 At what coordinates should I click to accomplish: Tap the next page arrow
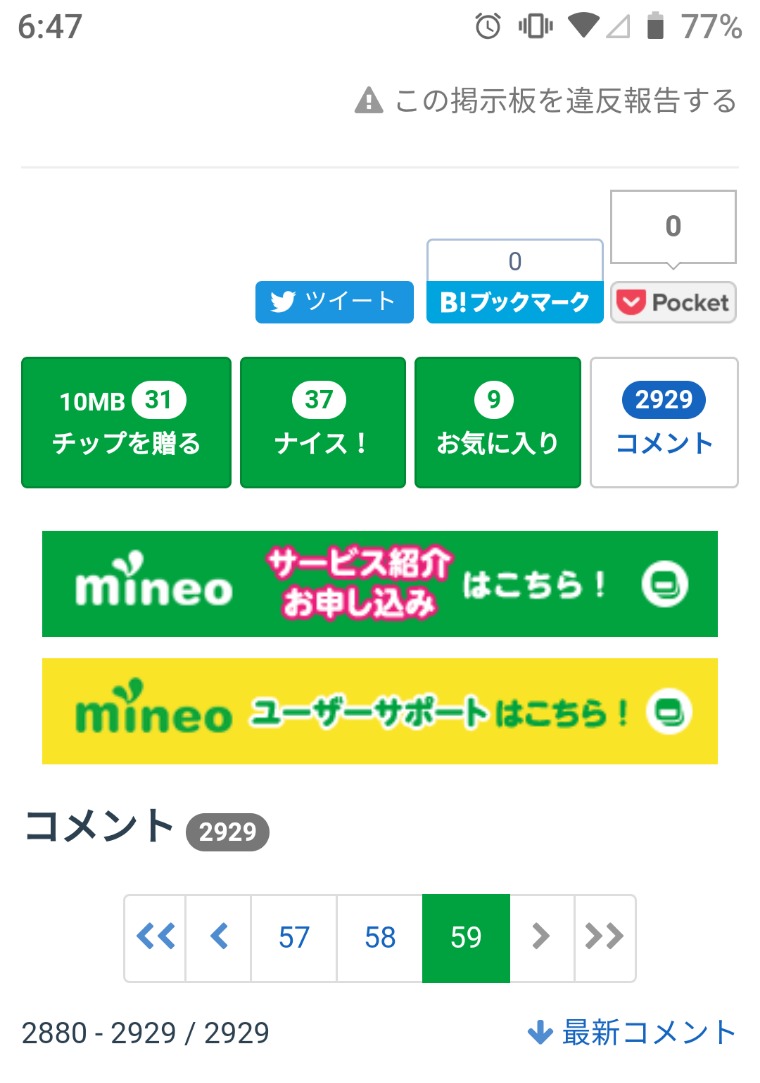click(x=541, y=938)
